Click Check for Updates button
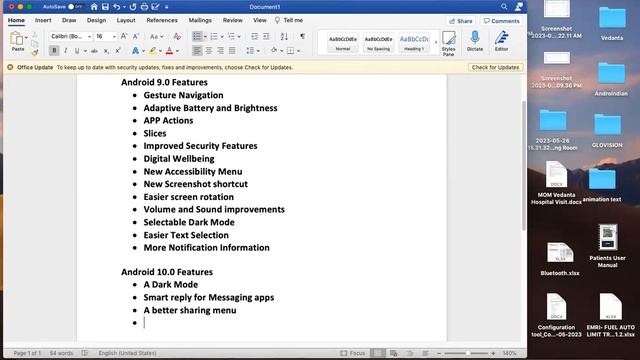Viewport: 640px width, 360px height. pyautogui.click(x=496, y=67)
